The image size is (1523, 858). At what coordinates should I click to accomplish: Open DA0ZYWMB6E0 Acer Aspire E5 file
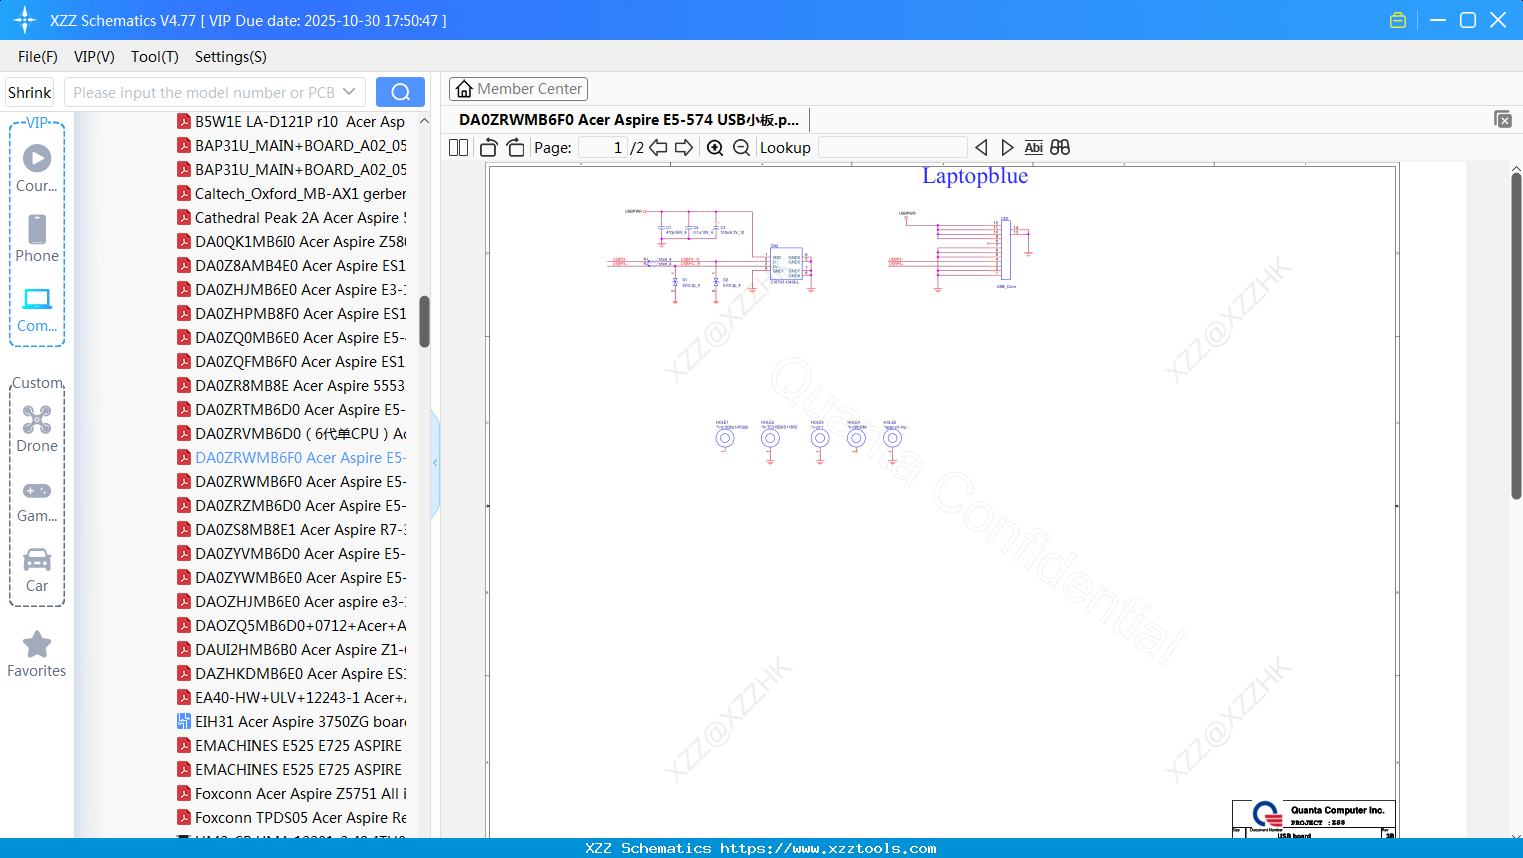click(291, 577)
